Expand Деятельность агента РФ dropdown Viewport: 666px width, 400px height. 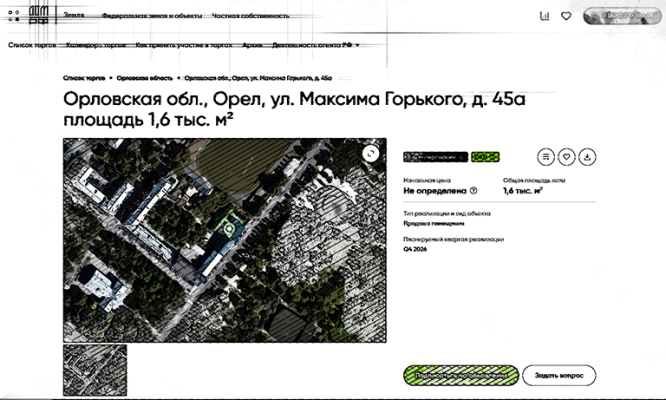(316, 45)
